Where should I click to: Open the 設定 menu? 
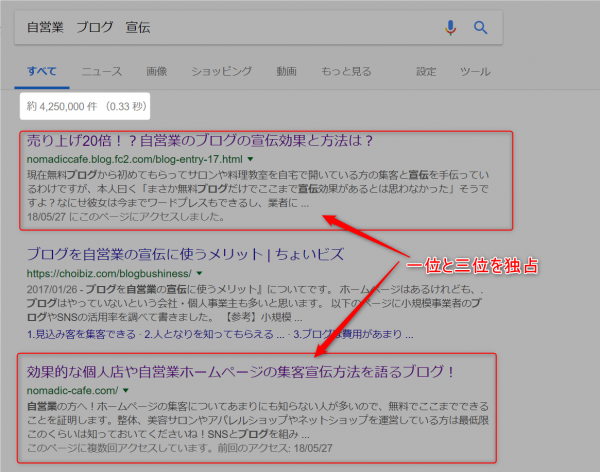click(x=426, y=72)
